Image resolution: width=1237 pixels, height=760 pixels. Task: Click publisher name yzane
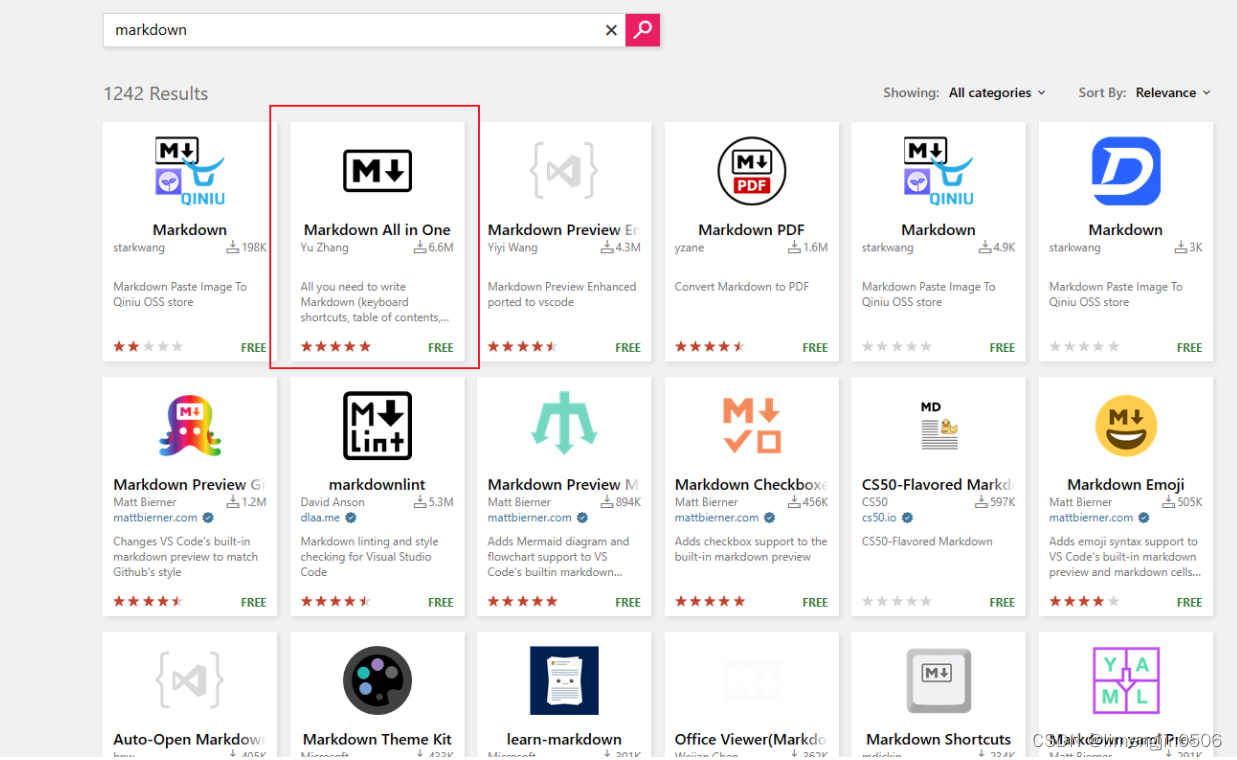(690, 247)
